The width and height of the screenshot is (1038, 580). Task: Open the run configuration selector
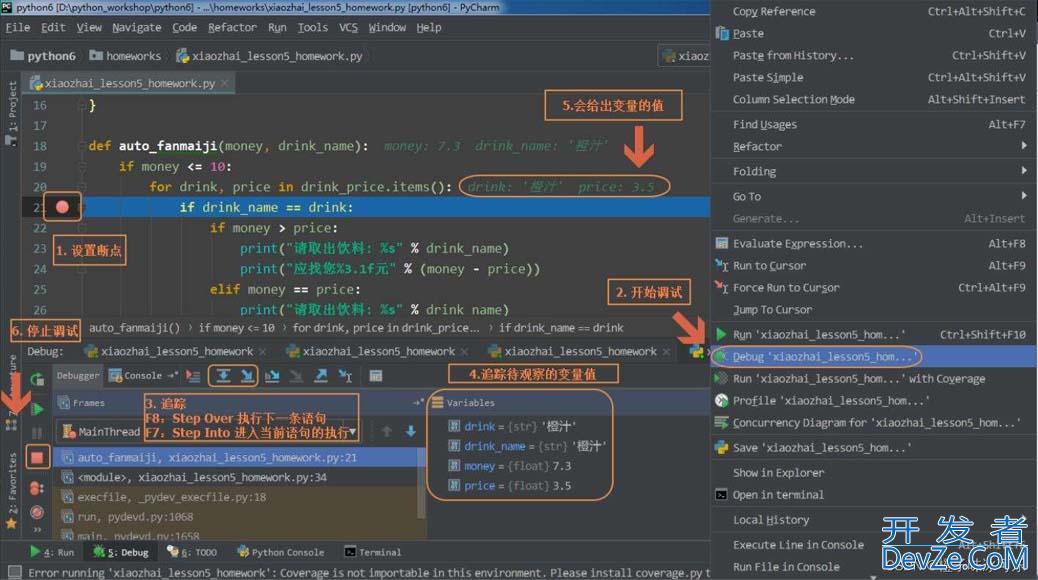pos(685,56)
